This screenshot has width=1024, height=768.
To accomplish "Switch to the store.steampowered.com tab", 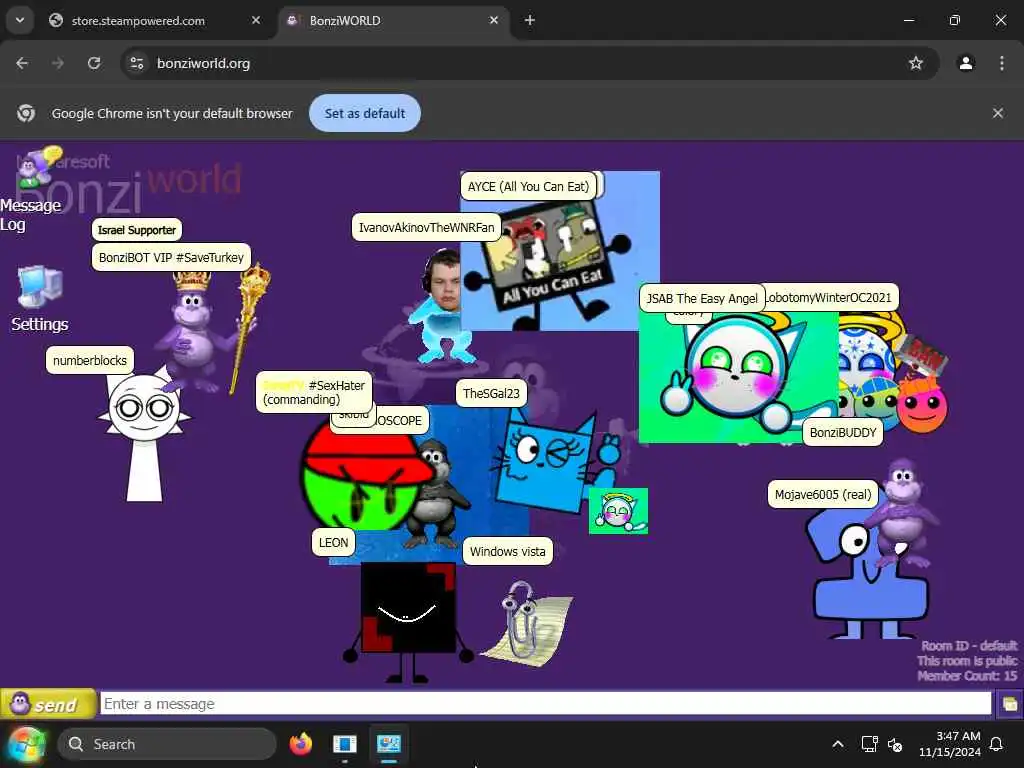I will coord(155,20).
